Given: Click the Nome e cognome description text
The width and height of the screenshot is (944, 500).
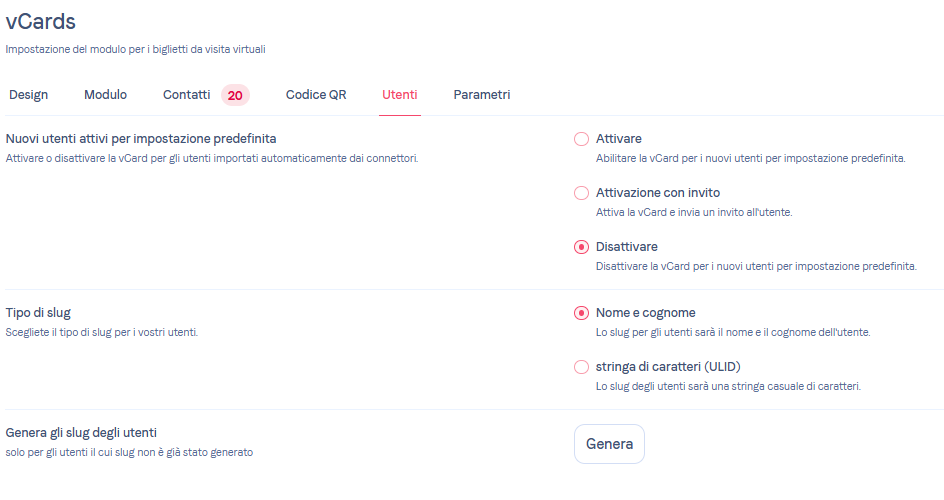Looking at the screenshot, I should [732, 332].
